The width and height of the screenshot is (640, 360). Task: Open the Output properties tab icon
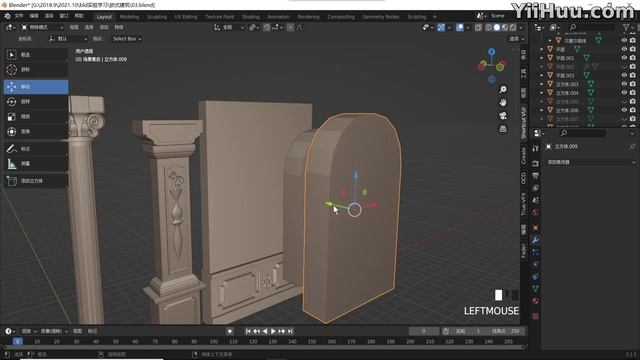pyautogui.click(x=536, y=176)
